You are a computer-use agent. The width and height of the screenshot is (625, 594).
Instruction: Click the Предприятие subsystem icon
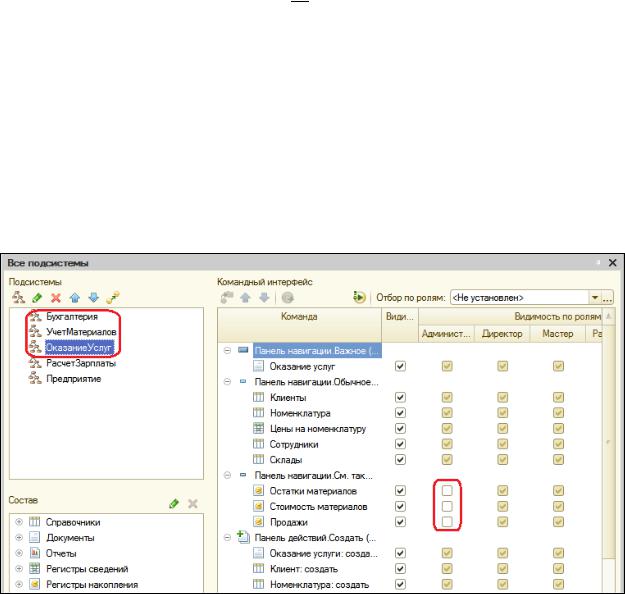(x=35, y=378)
